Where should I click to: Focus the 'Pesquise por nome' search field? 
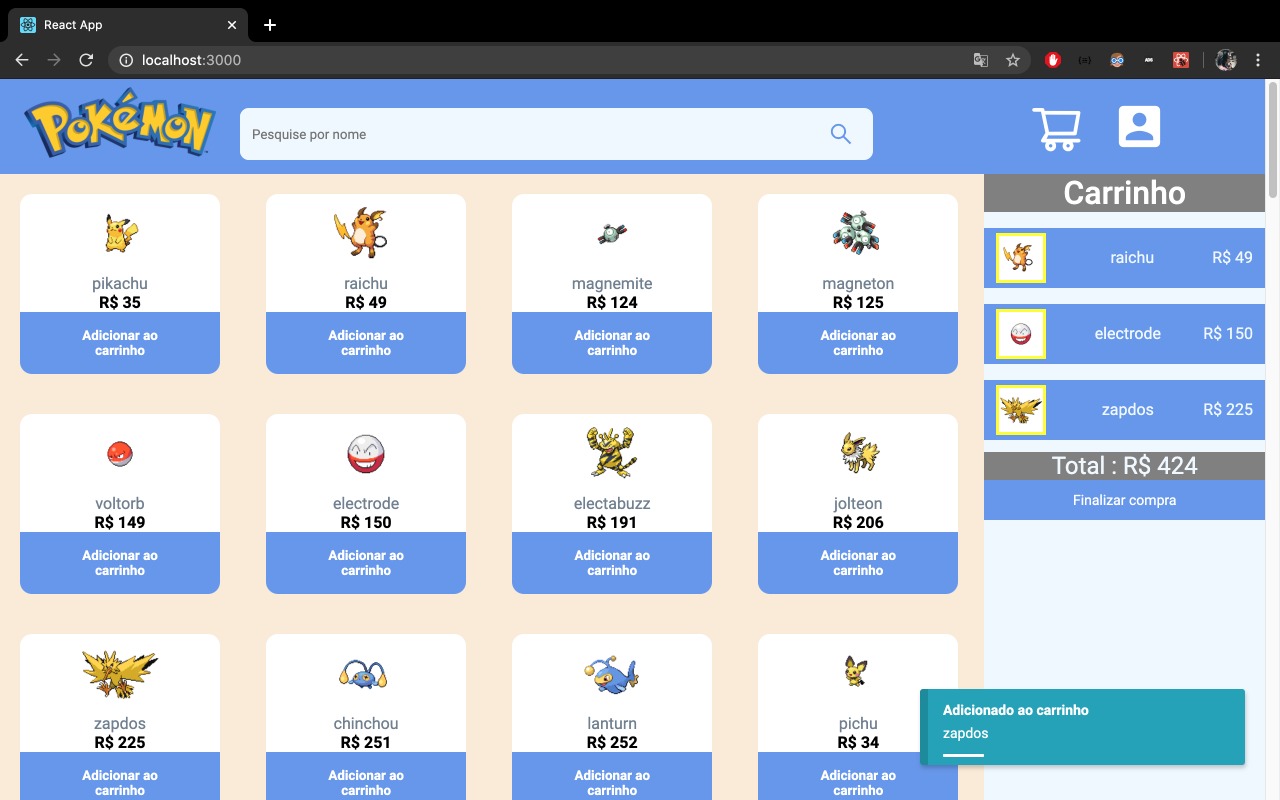click(556, 134)
